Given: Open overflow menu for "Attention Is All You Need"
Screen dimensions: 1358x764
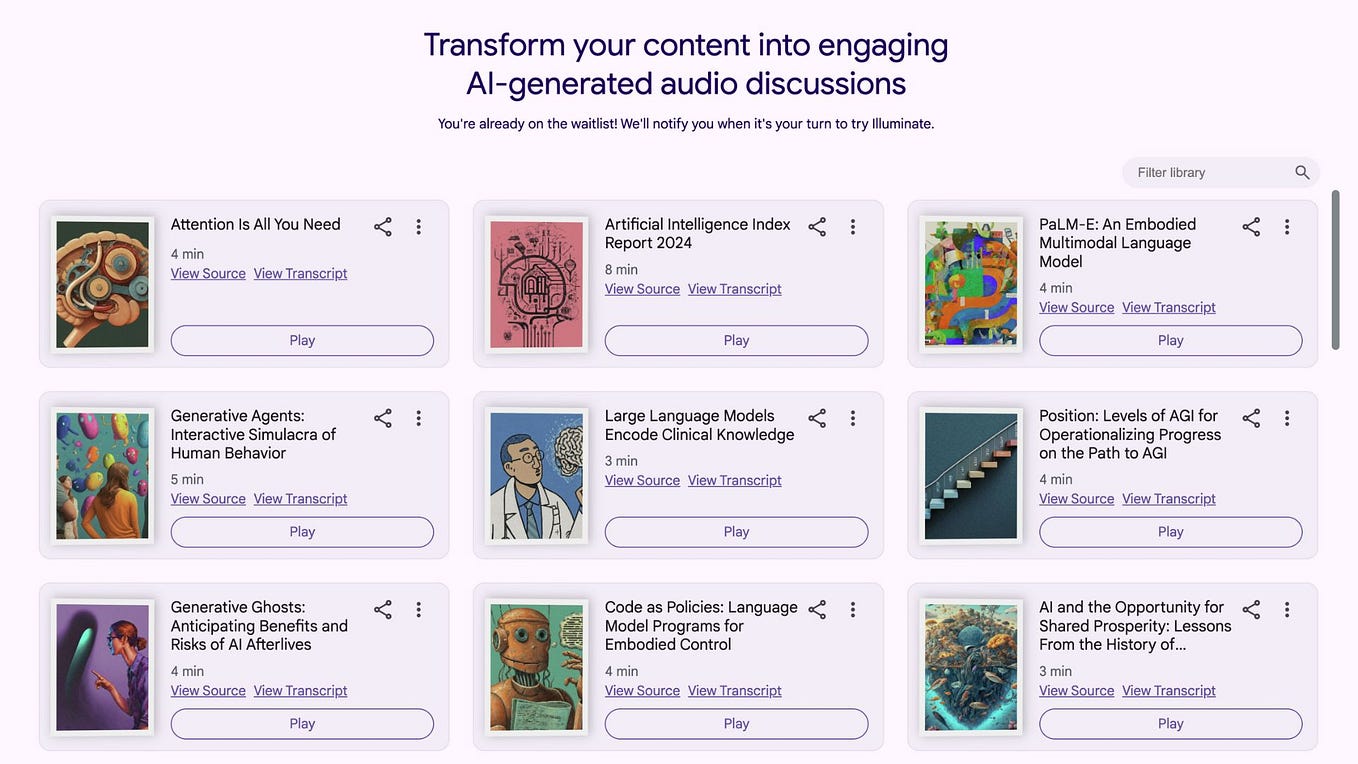Looking at the screenshot, I should (418, 226).
